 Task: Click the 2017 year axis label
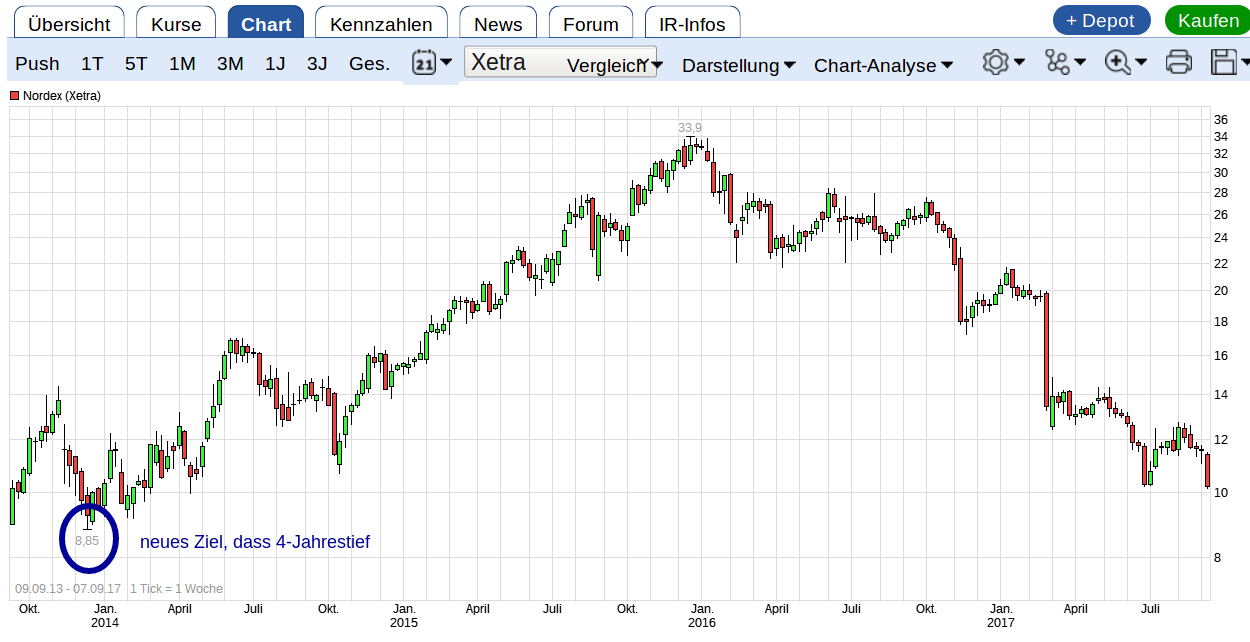[x=1001, y=623]
